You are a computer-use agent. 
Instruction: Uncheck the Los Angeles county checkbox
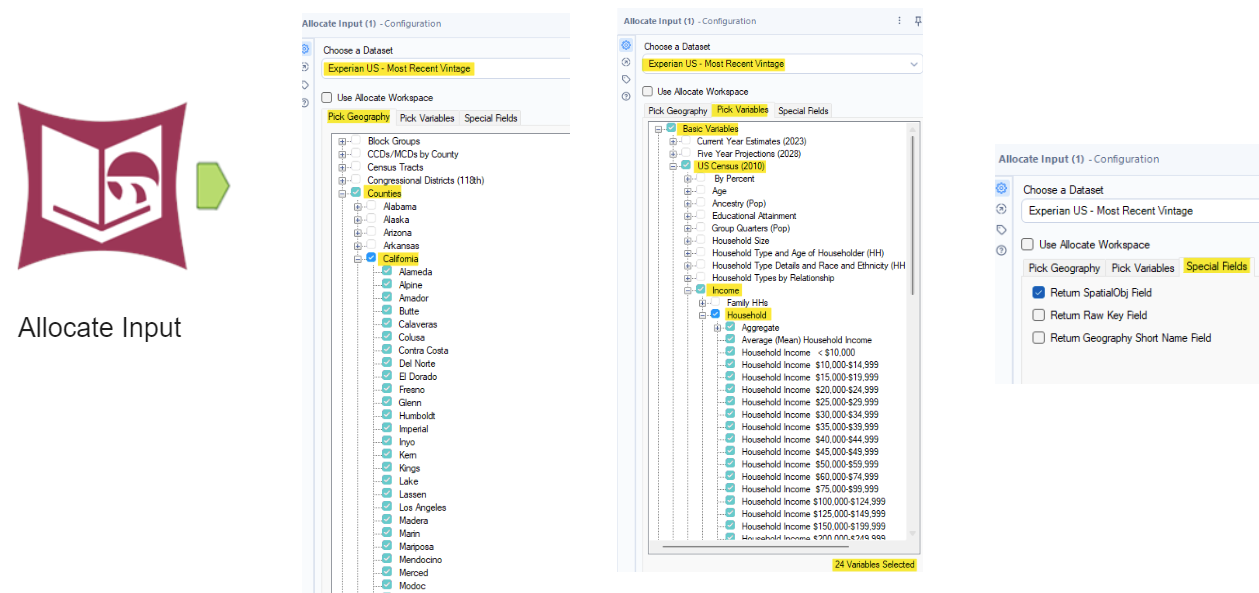(387, 507)
